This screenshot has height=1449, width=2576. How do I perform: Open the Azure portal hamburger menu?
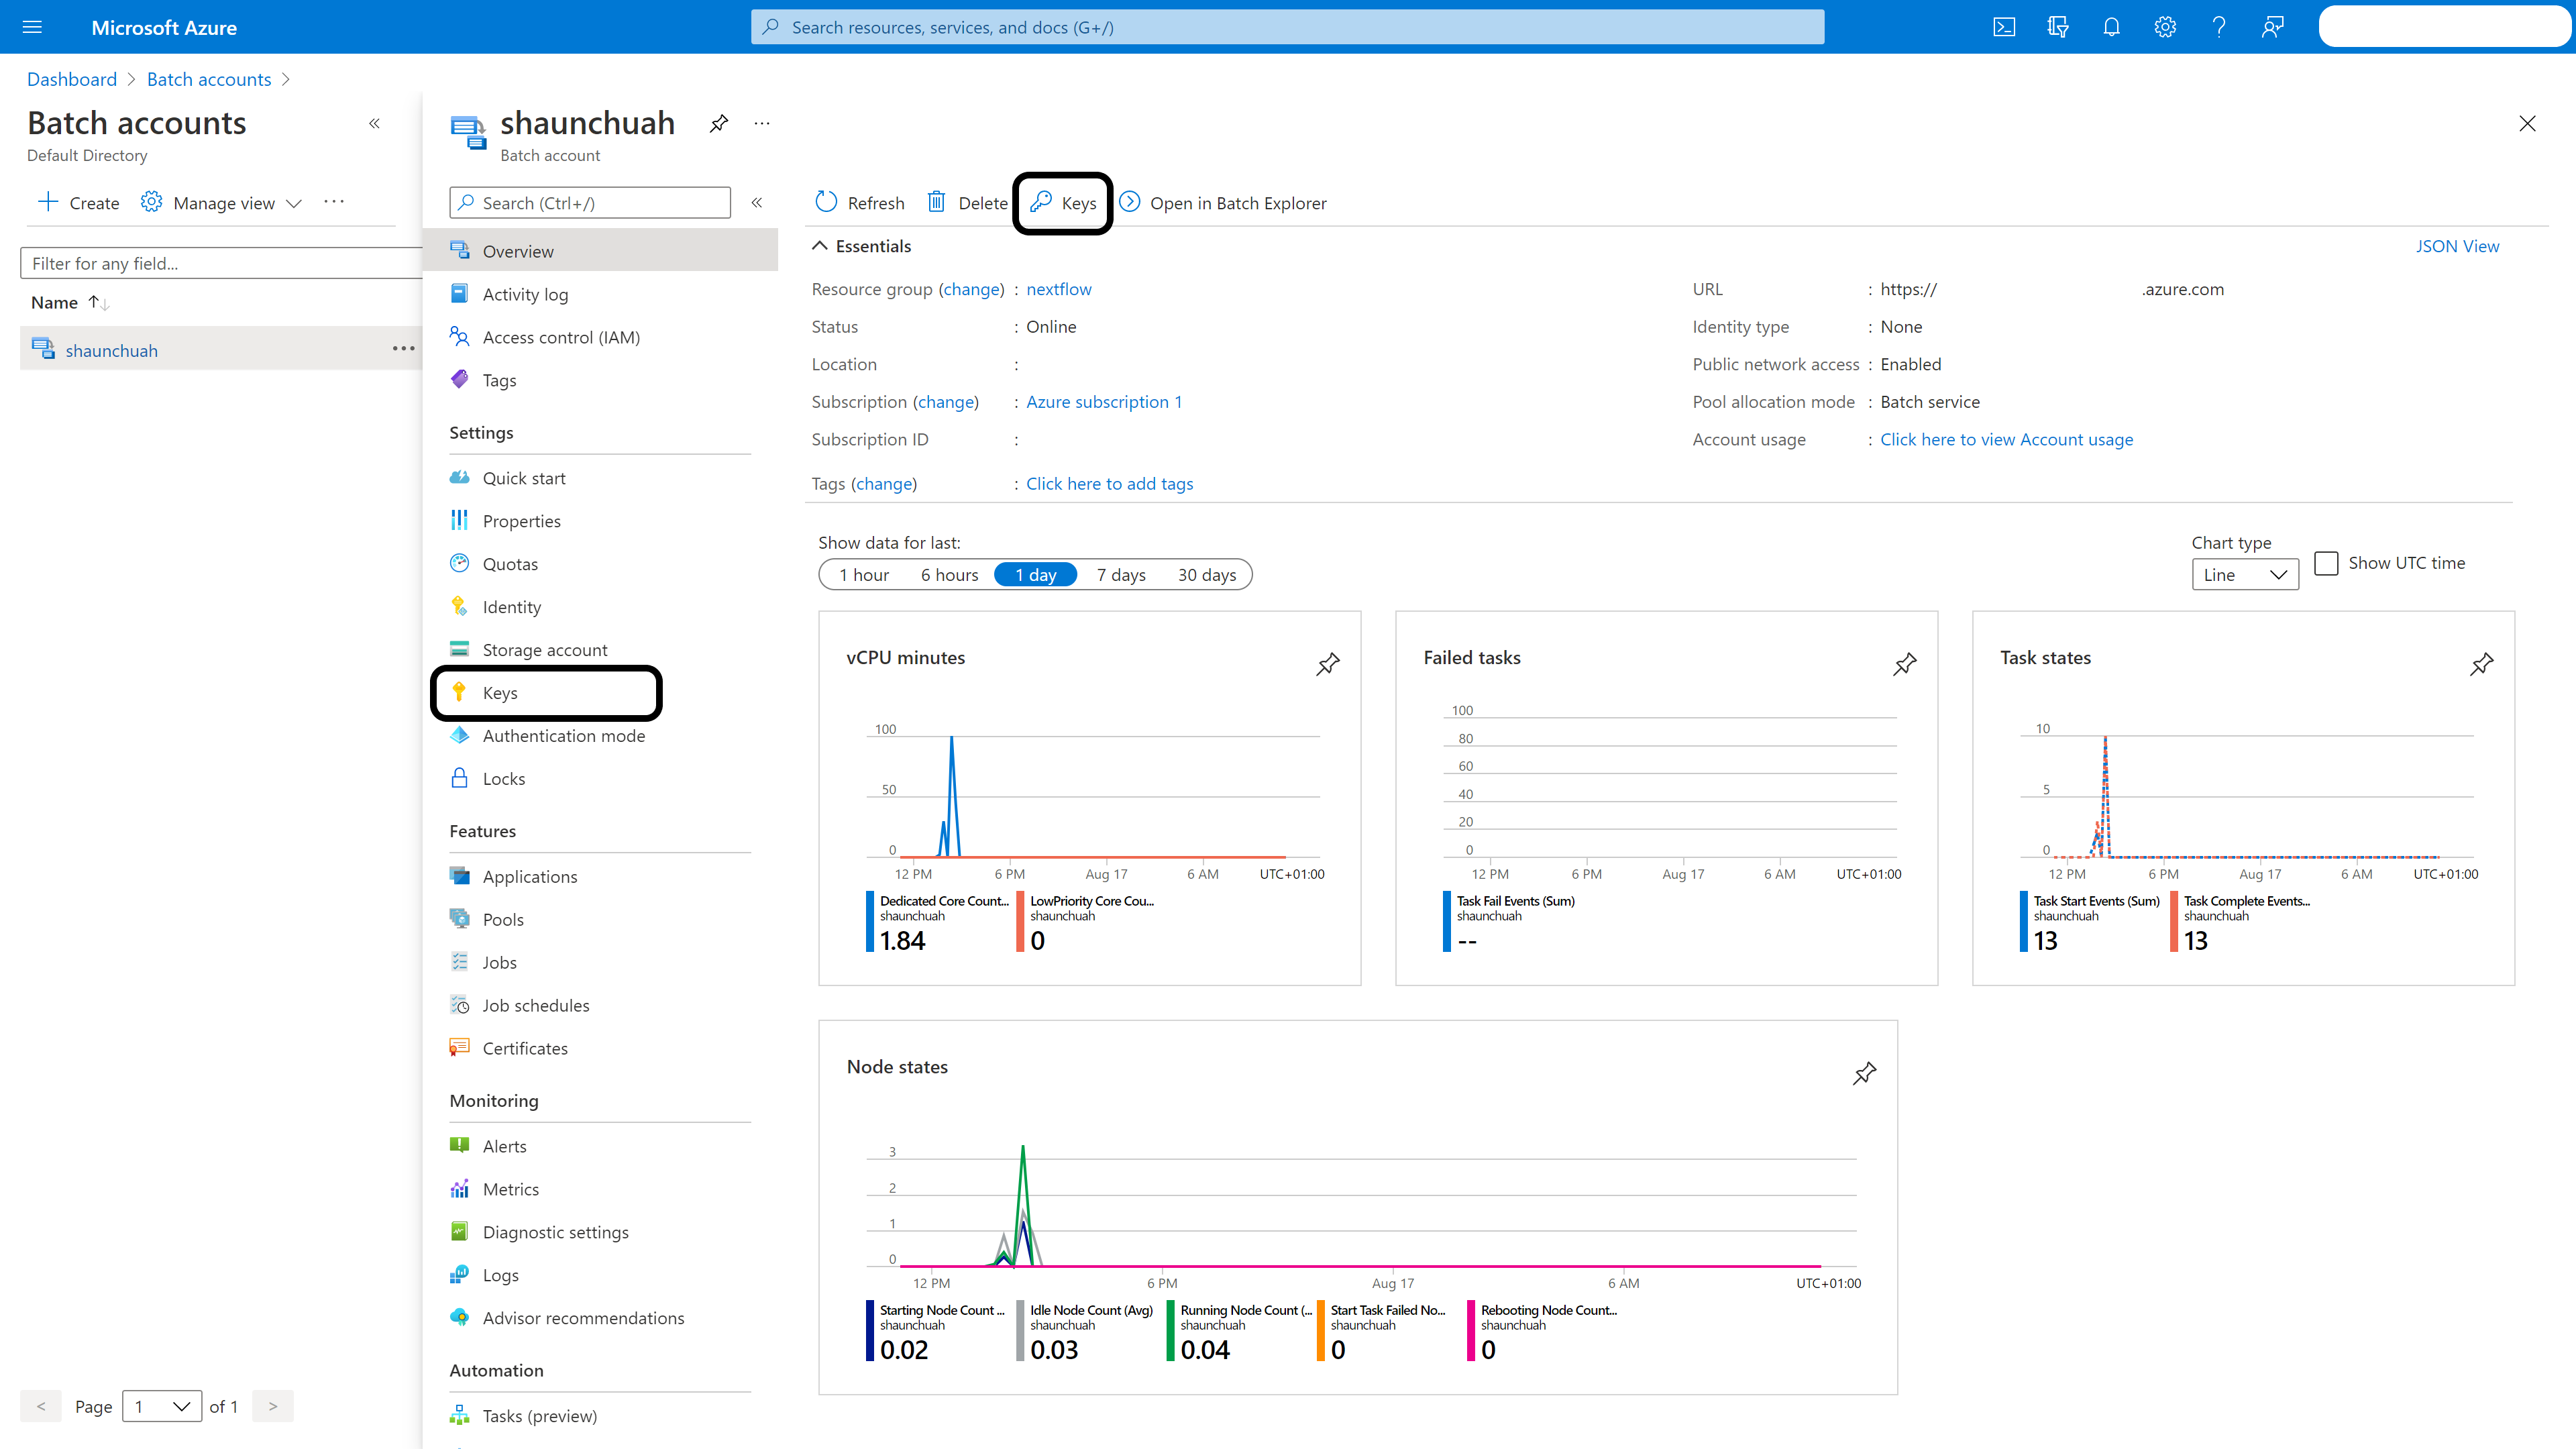coord(32,27)
